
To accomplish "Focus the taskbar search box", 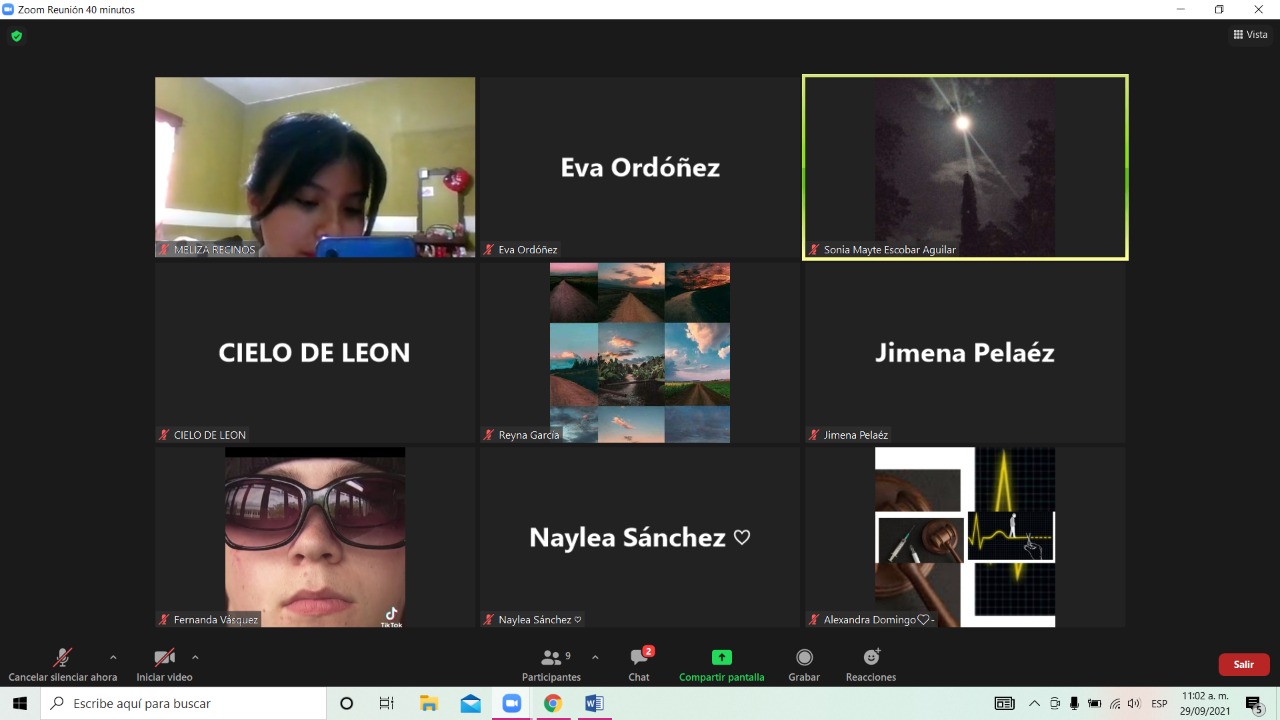I will click(x=184, y=704).
